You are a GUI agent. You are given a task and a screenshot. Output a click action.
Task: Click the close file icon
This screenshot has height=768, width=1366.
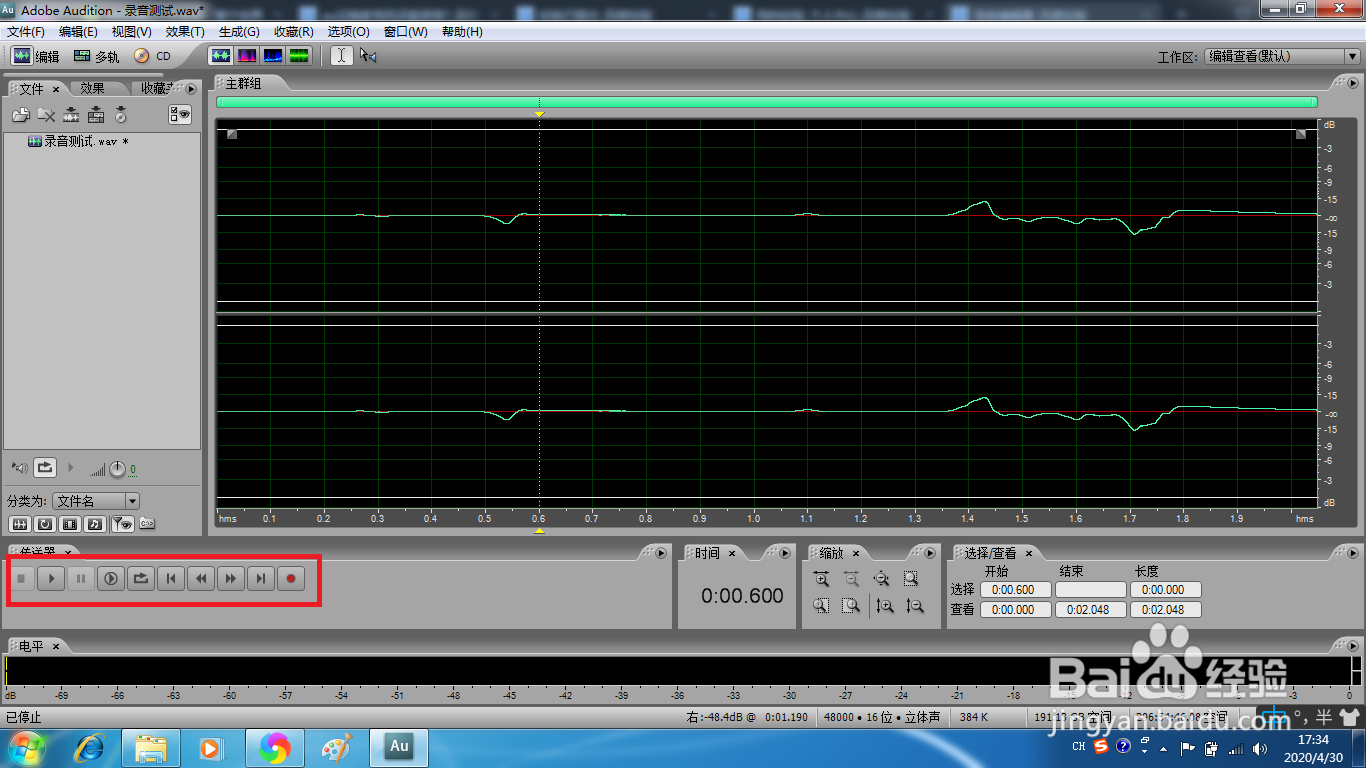pyautogui.click(x=46, y=115)
